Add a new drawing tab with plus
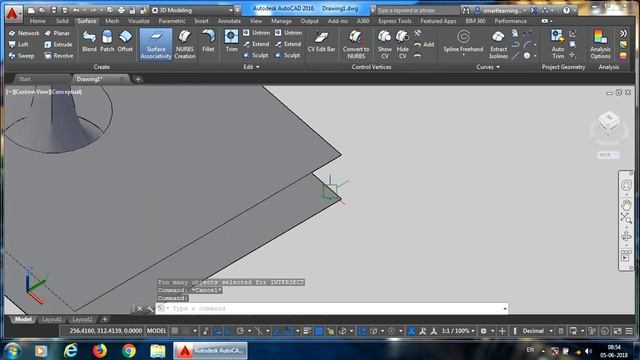The width and height of the screenshot is (640, 360). click(x=138, y=79)
